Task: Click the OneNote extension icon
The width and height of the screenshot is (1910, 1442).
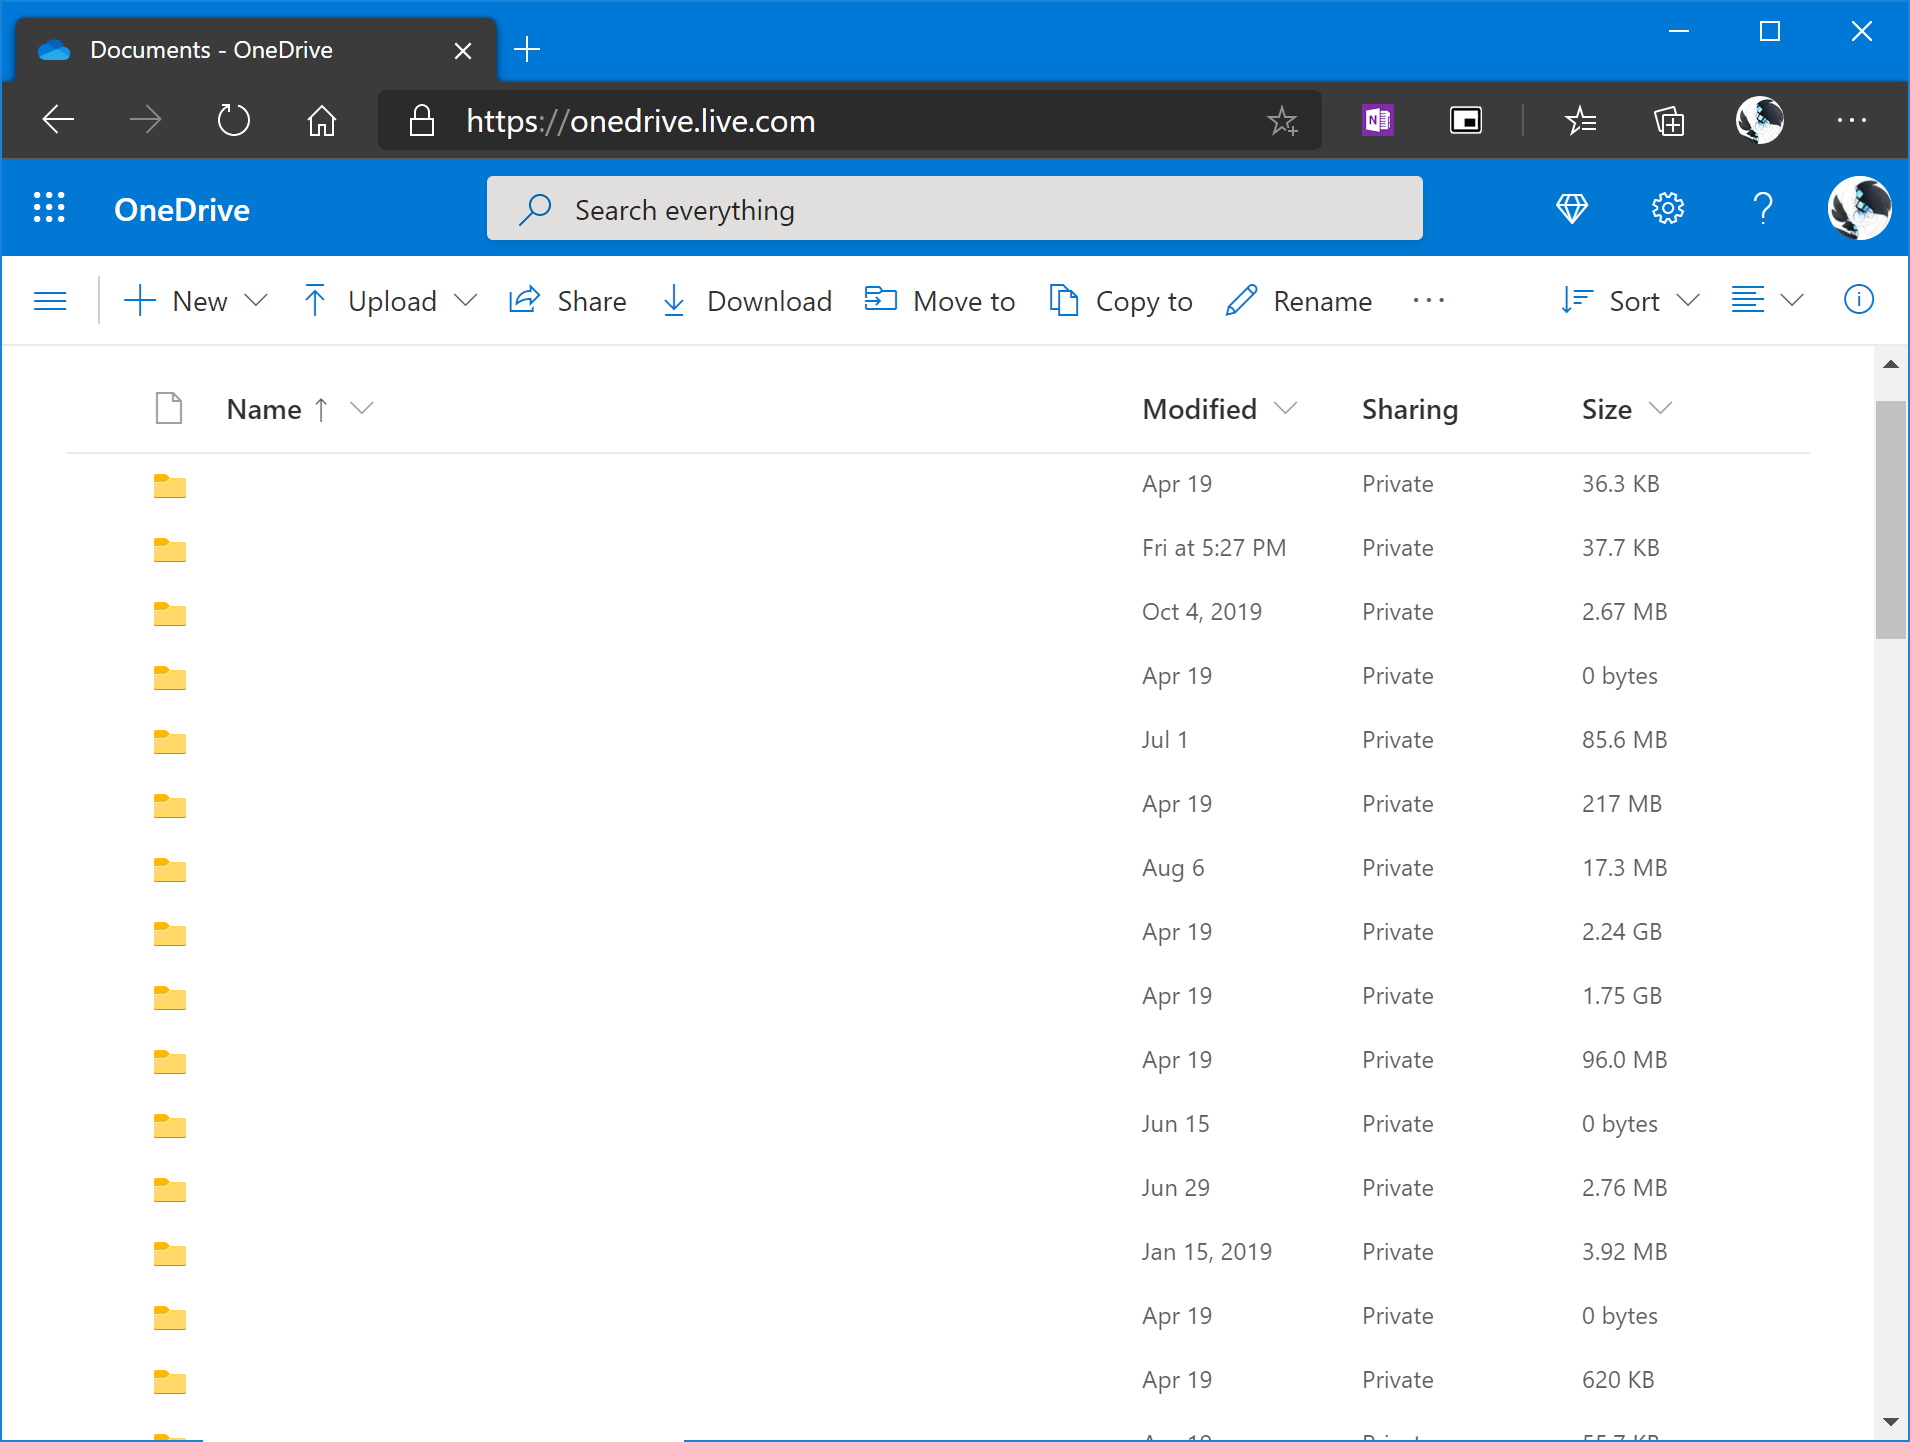Action: 1378,121
